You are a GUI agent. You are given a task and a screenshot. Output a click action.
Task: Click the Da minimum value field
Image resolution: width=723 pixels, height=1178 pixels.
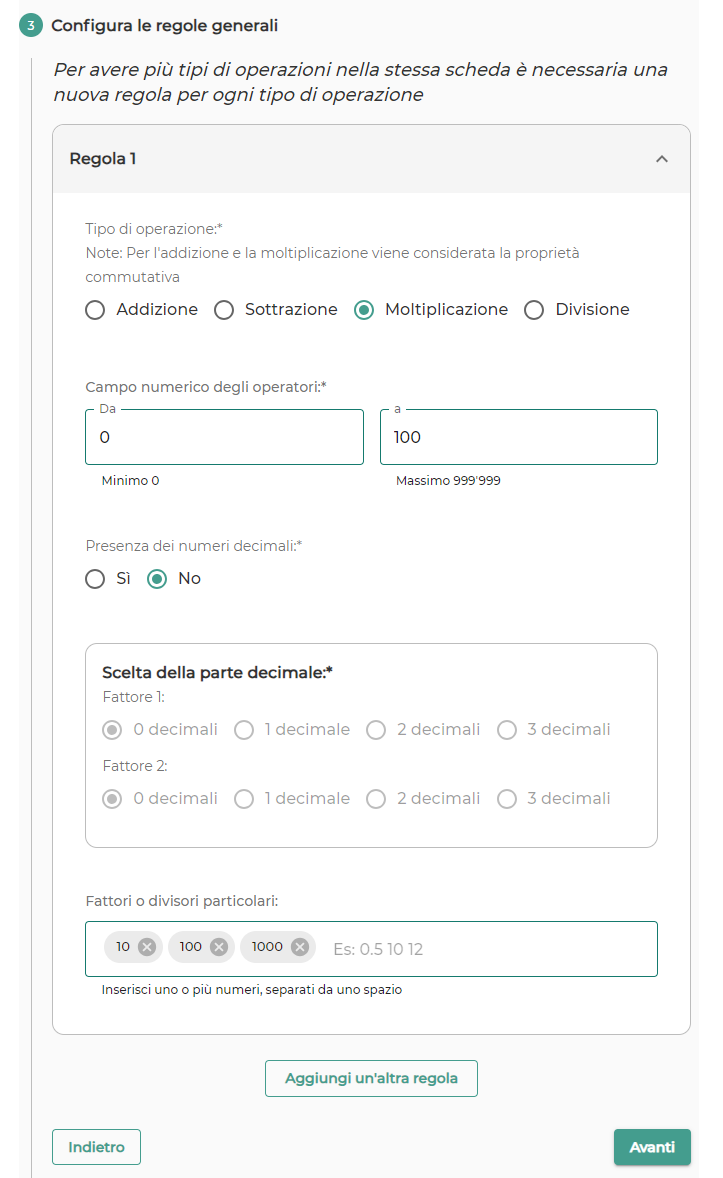click(x=225, y=436)
